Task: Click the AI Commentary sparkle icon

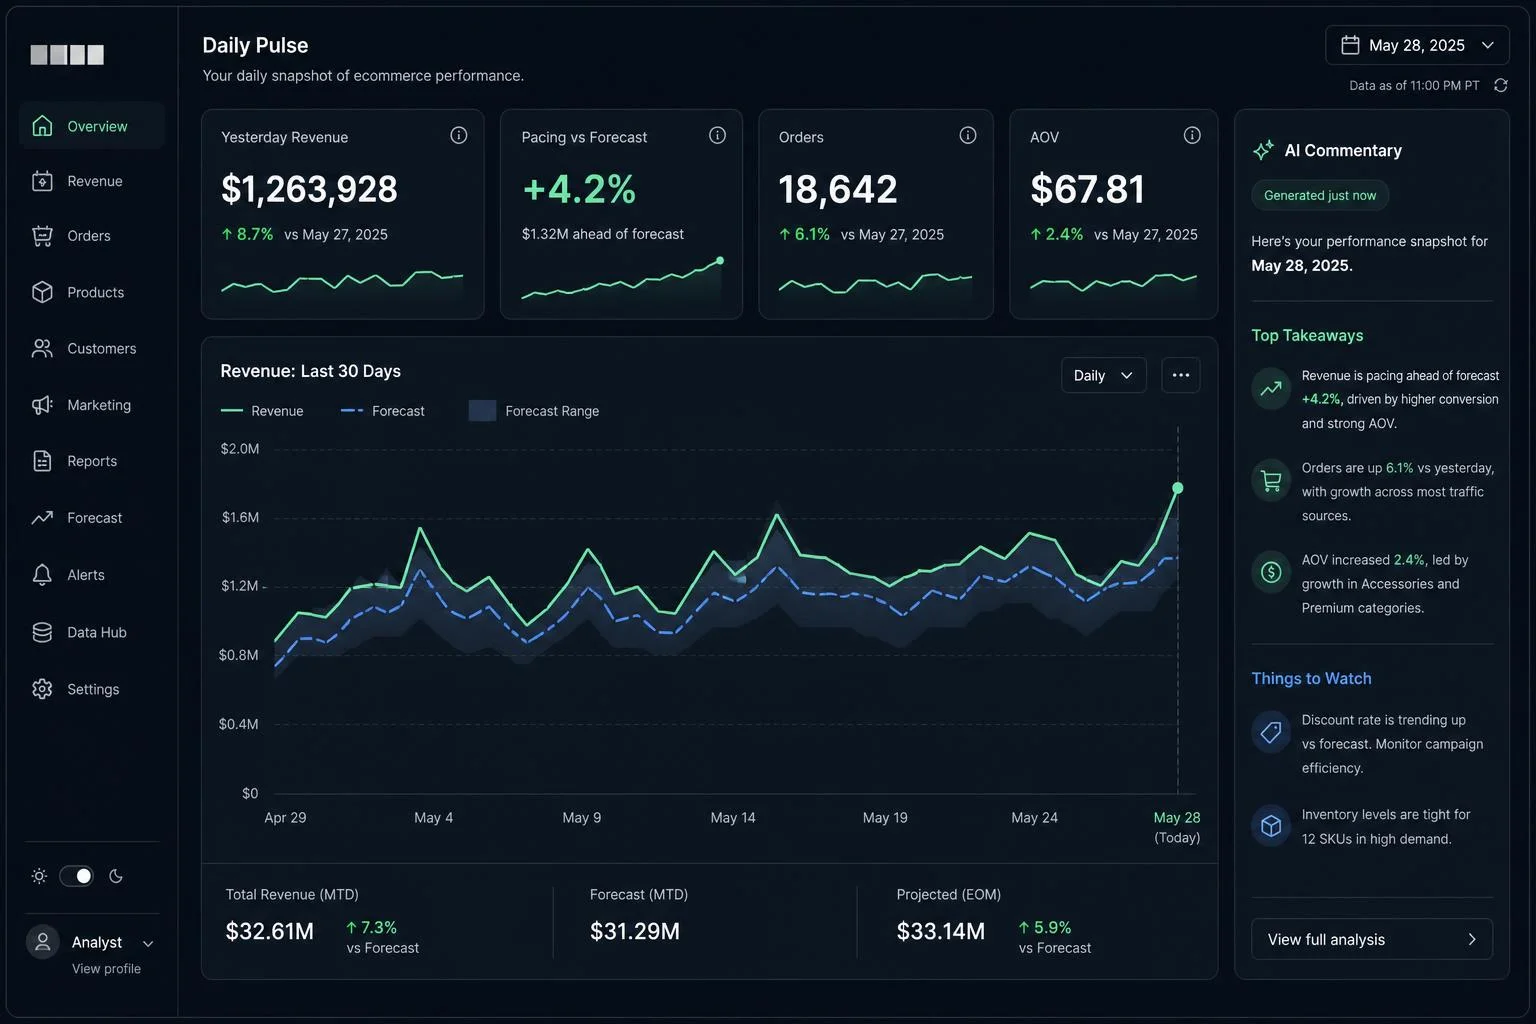Action: tap(1263, 150)
